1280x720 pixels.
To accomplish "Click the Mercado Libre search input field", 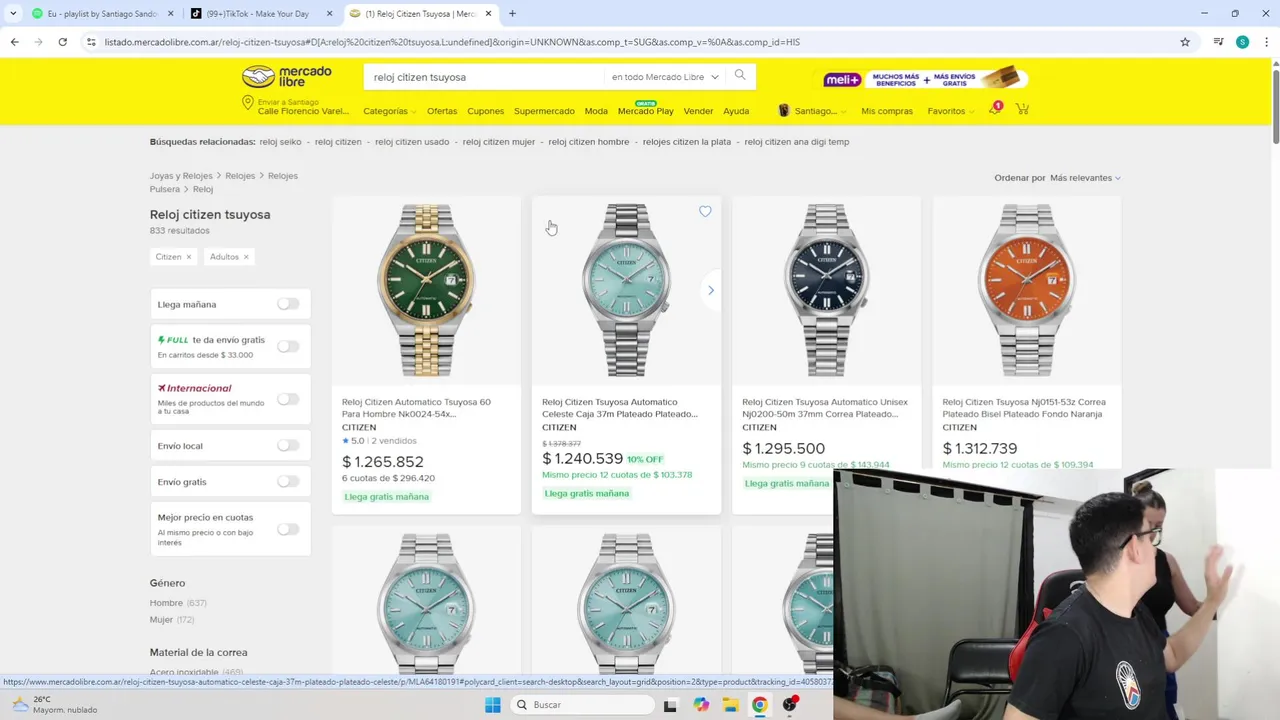I will click(485, 77).
